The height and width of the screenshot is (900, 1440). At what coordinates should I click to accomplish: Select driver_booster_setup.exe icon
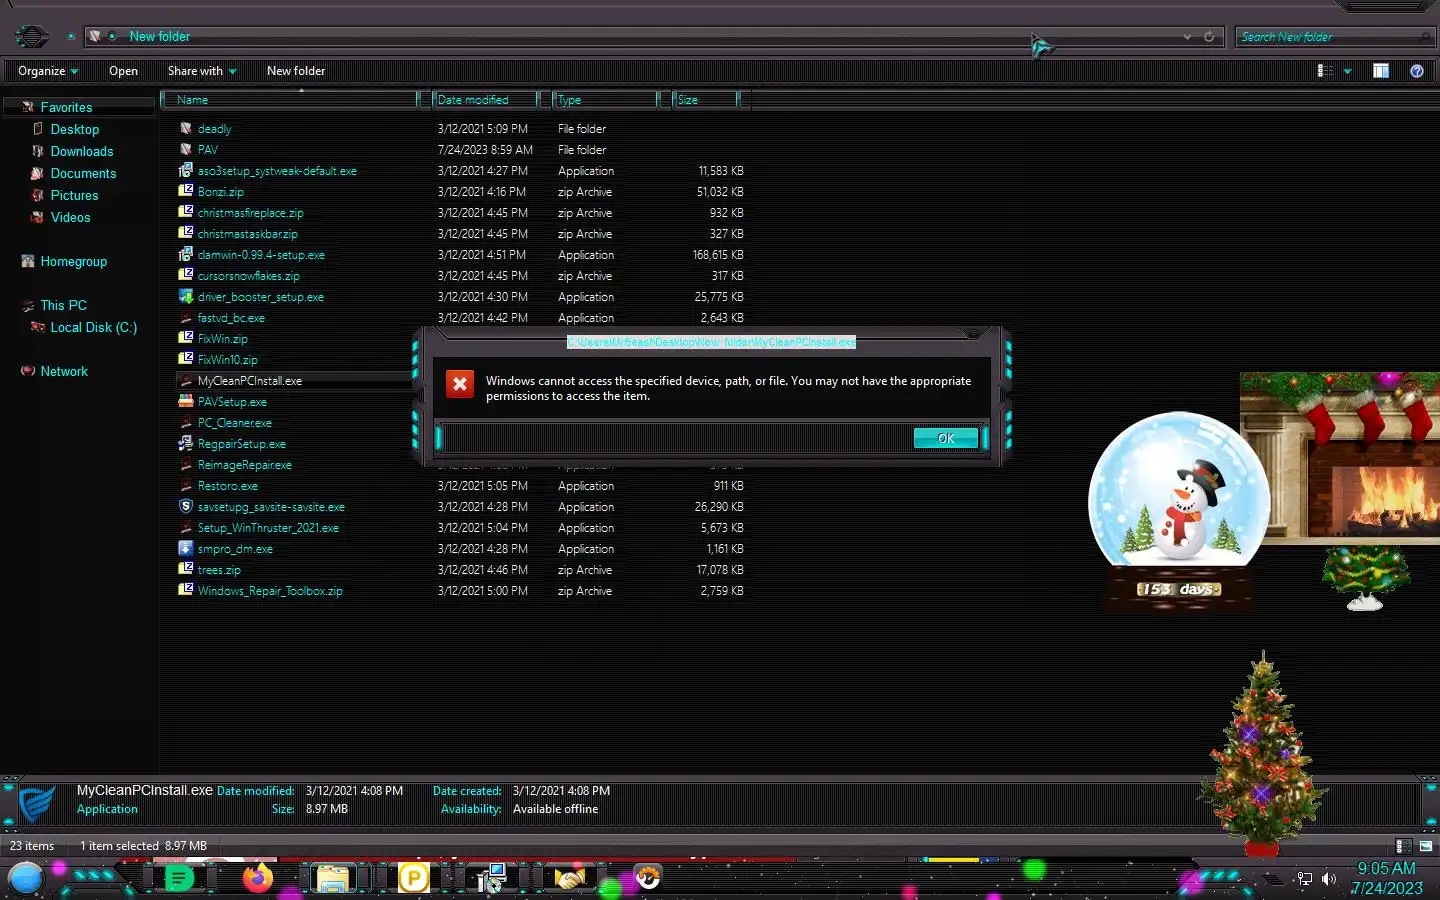click(185, 296)
